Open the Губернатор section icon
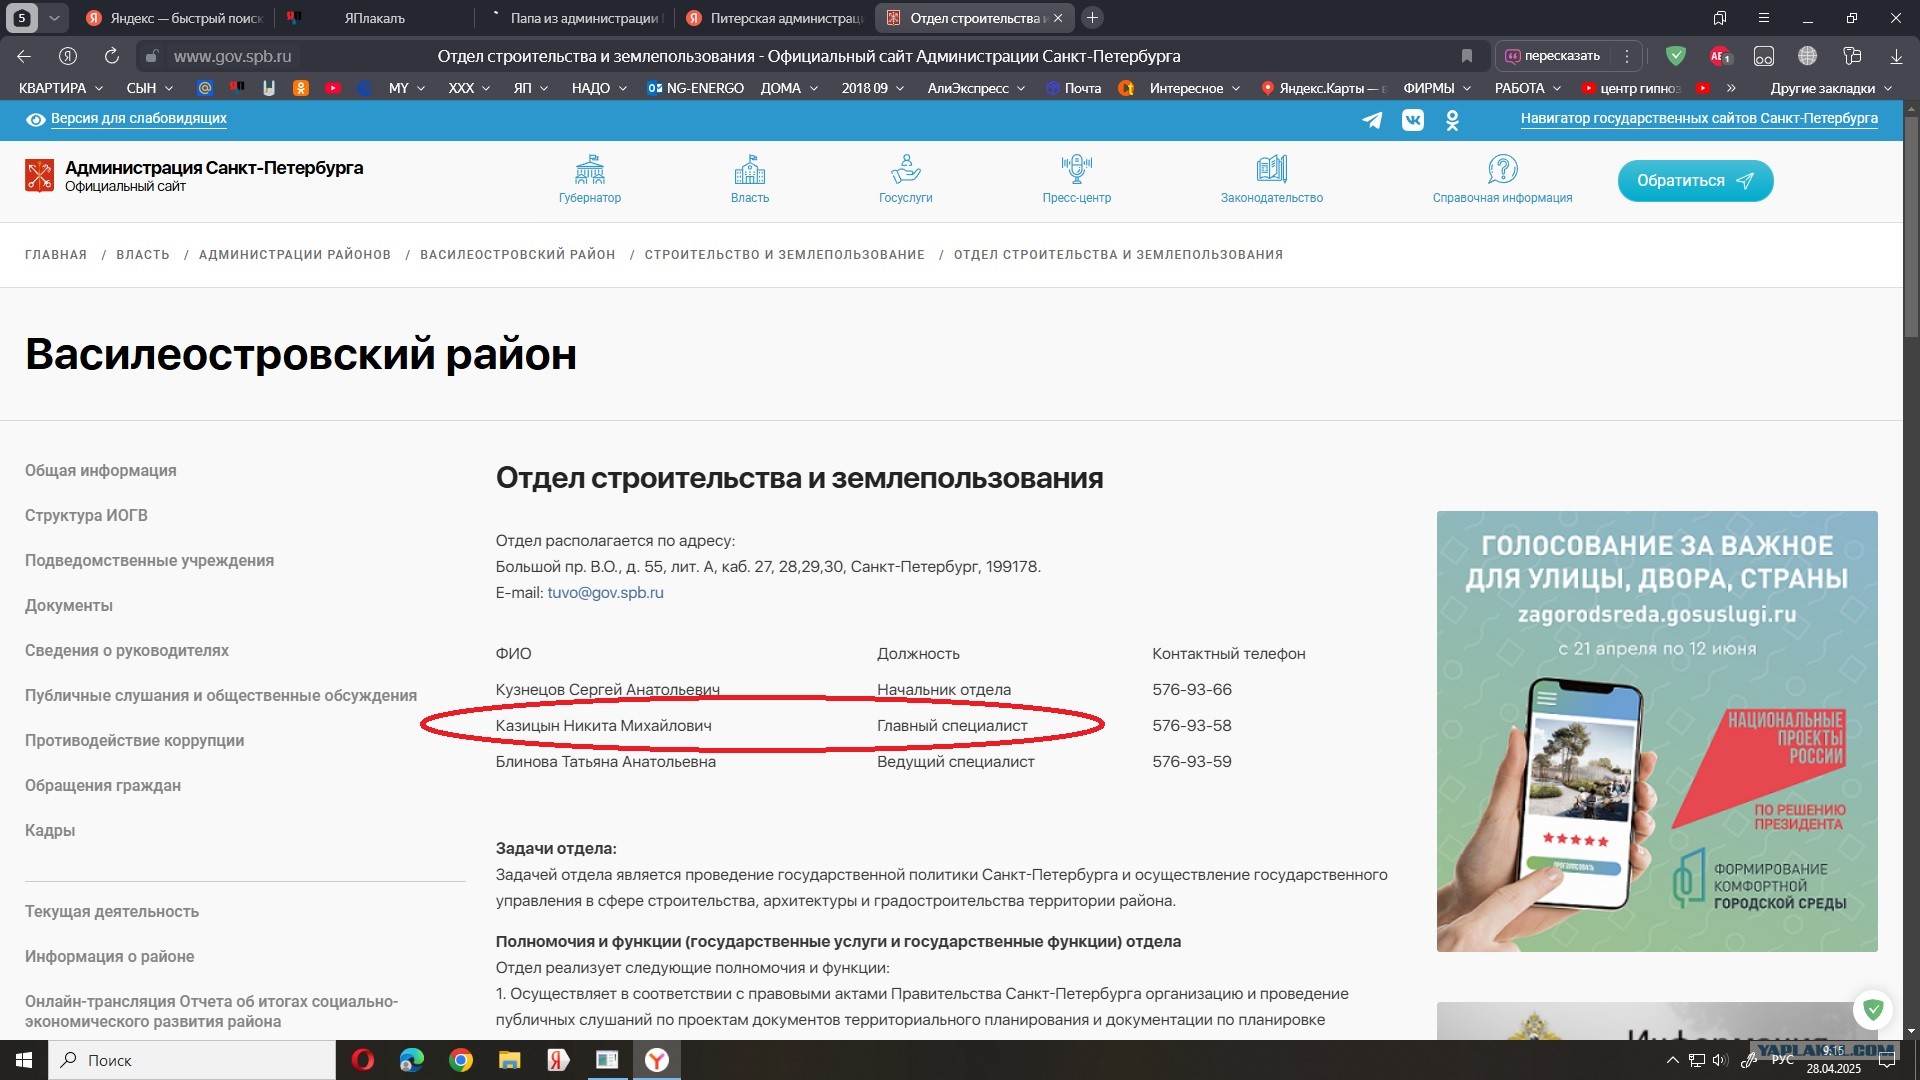1920x1080 pixels. pos(590,169)
